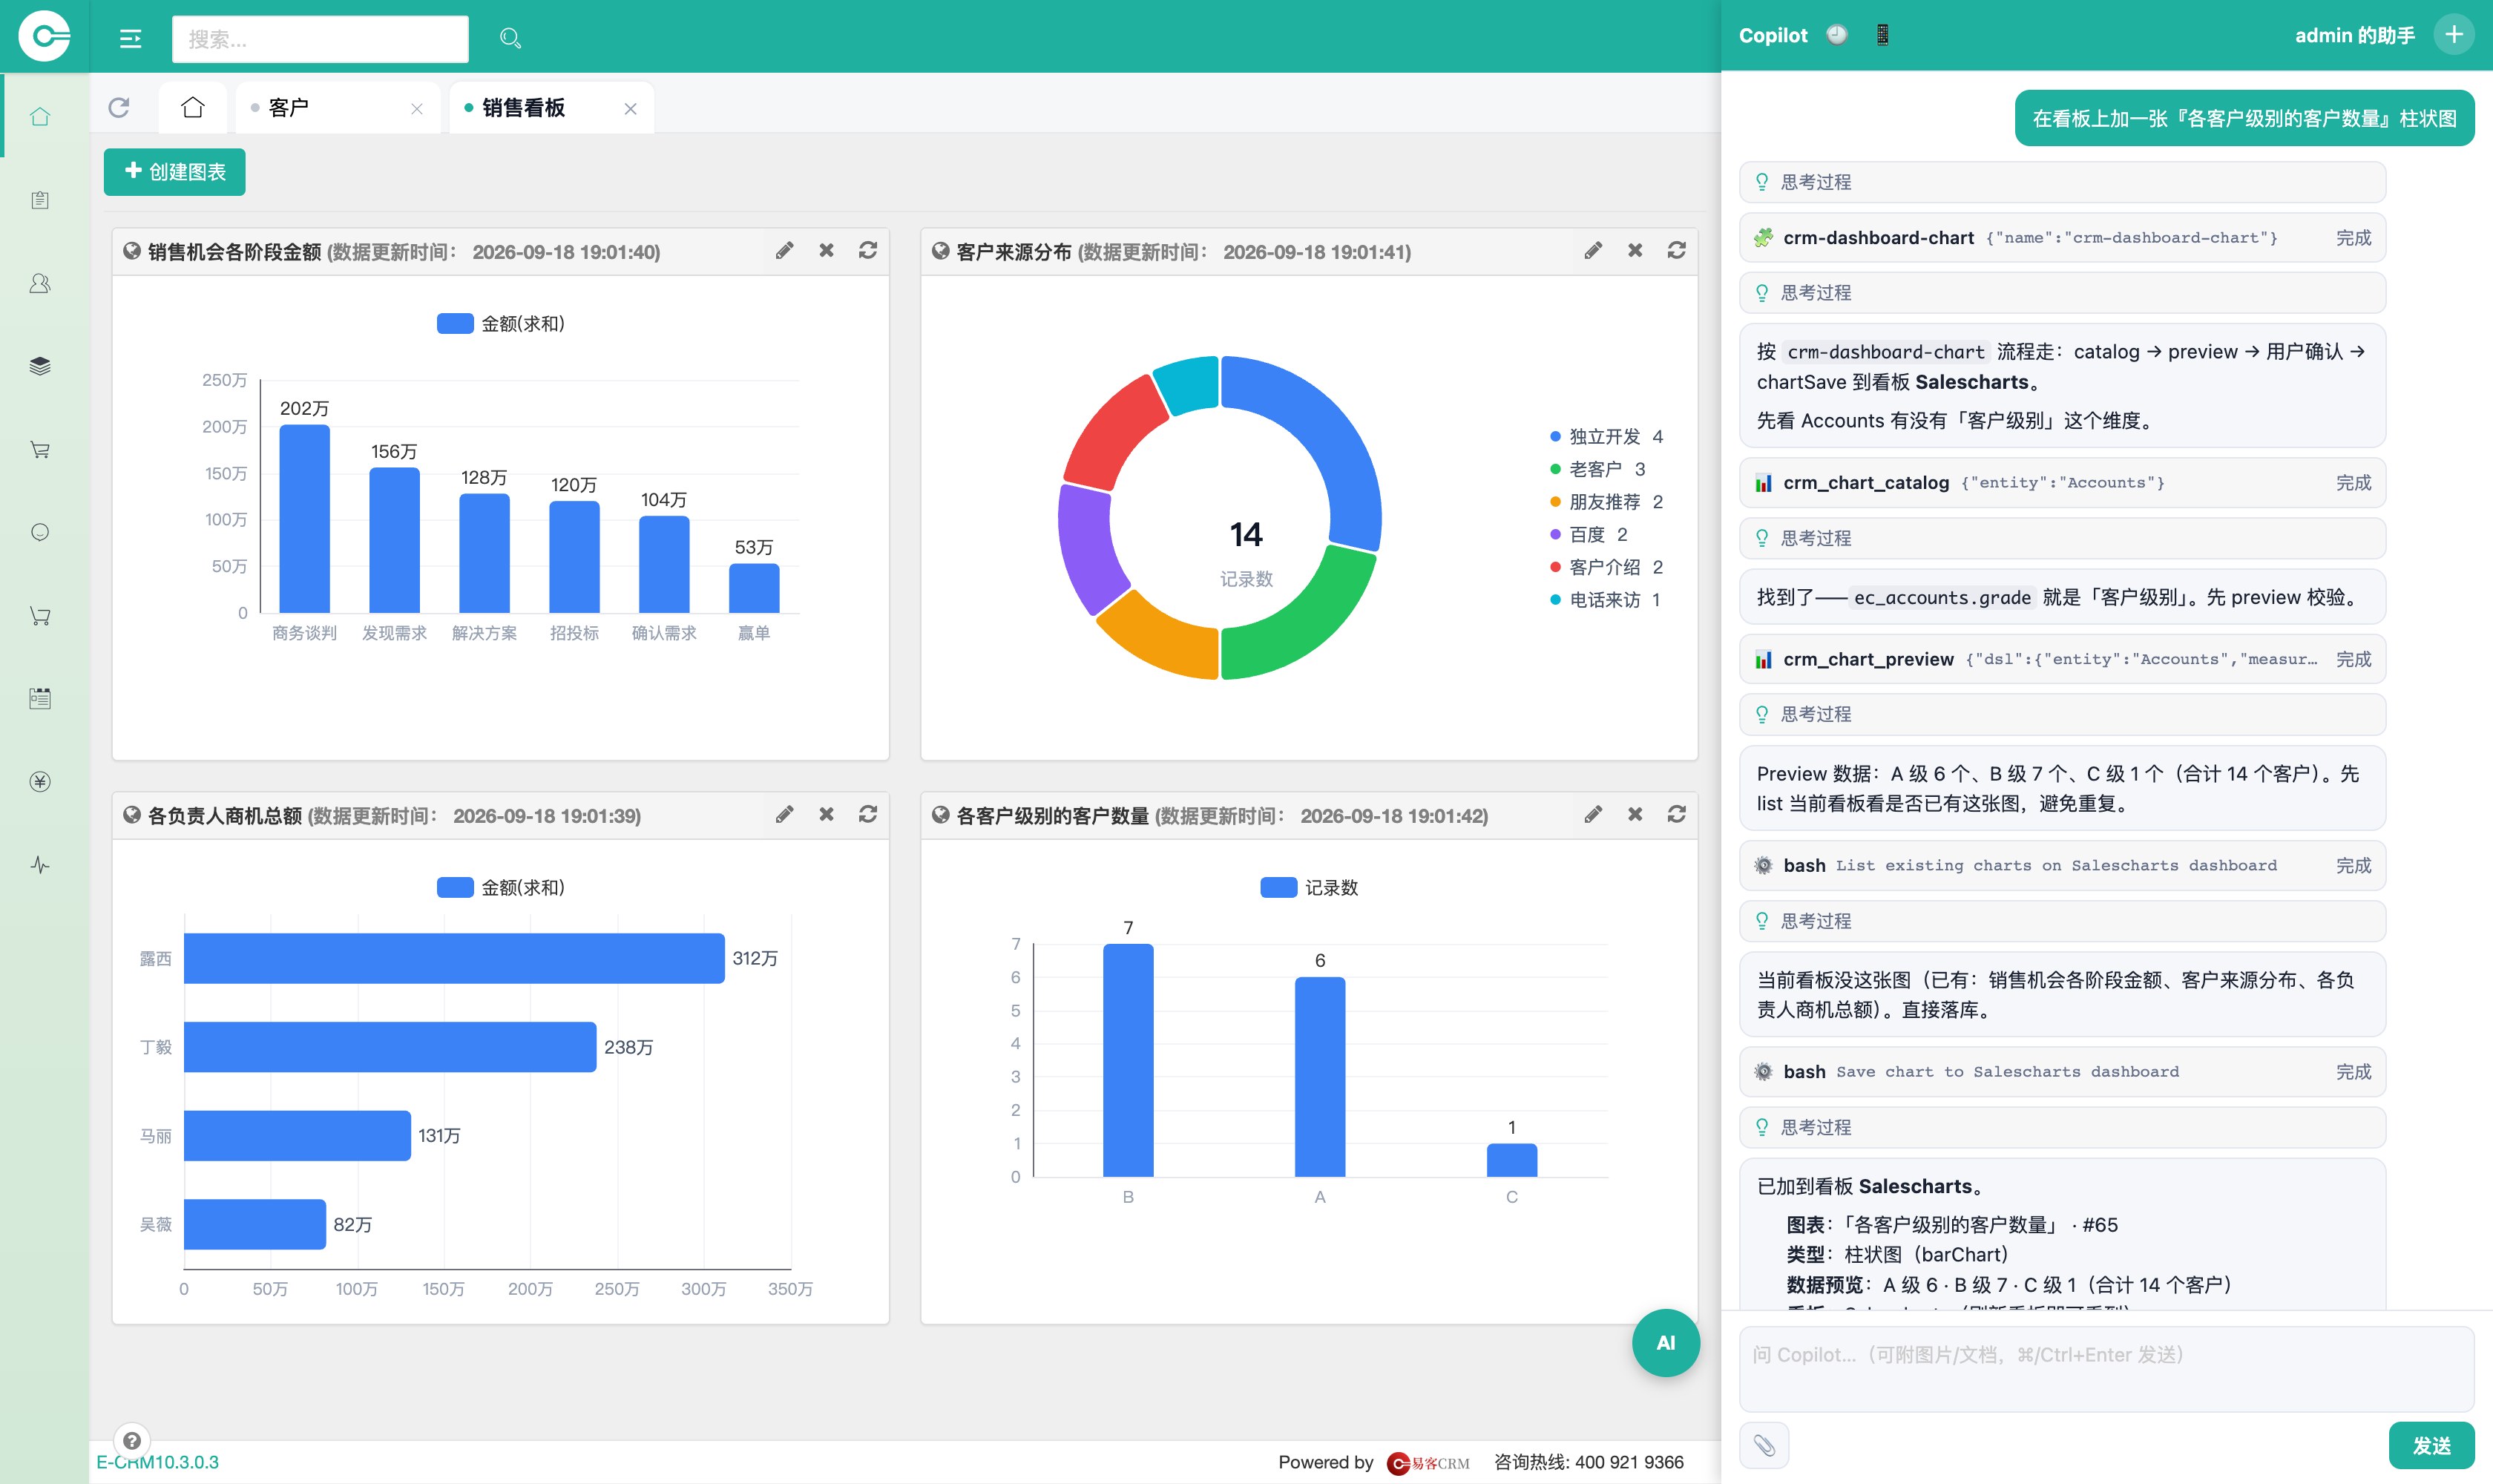Click the 创建图表 button
This screenshot has width=2493, height=1484.
(175, 171)
